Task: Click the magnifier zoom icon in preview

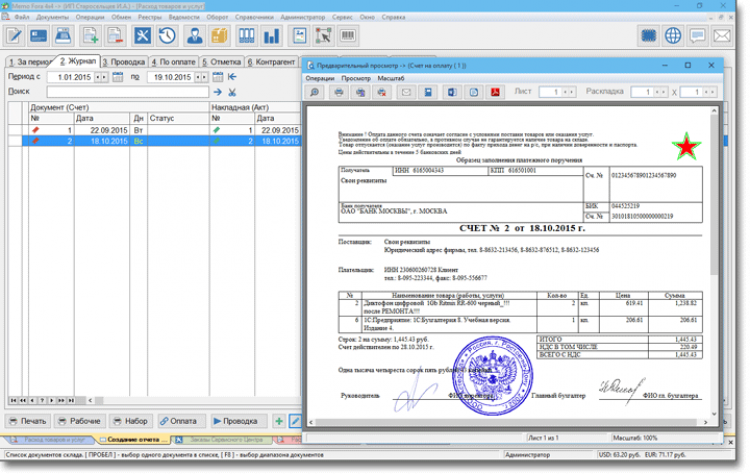Action: coord(315,92)
